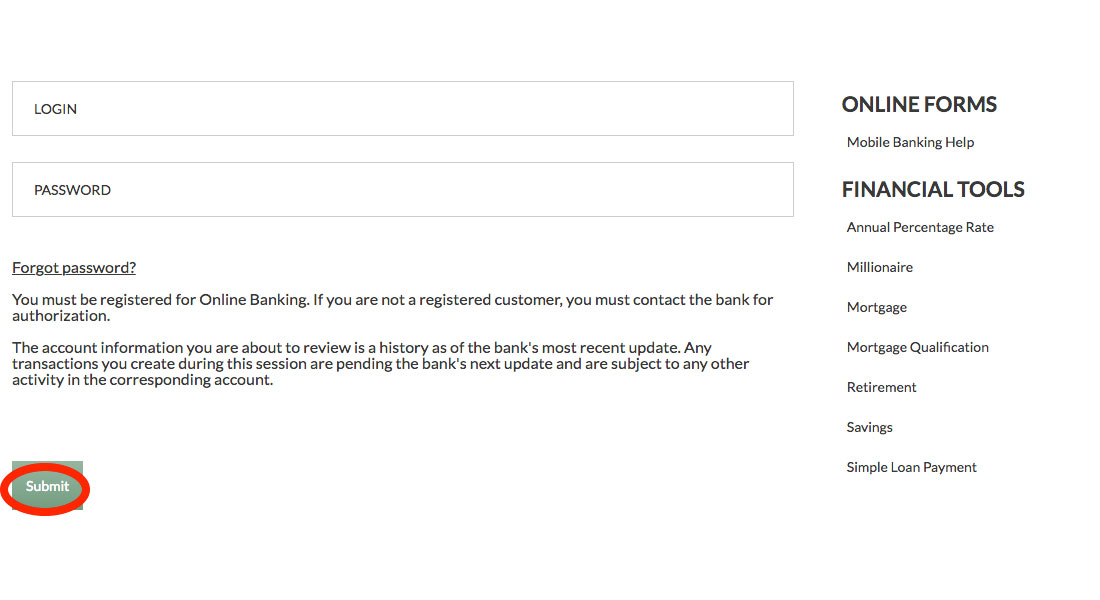Viewport: 1100px width, 600px height.
Task: Select the Millionaire financial tool
Action: coord(880,267)
